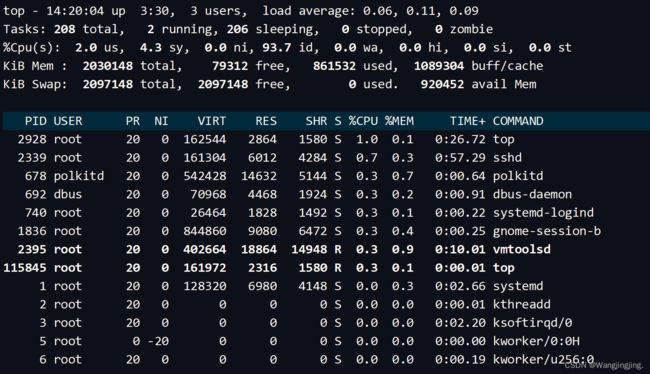The width and height of the screenshot is (650, 374).
Task: Click the systemd-logind process name
Action: [543, 213]
